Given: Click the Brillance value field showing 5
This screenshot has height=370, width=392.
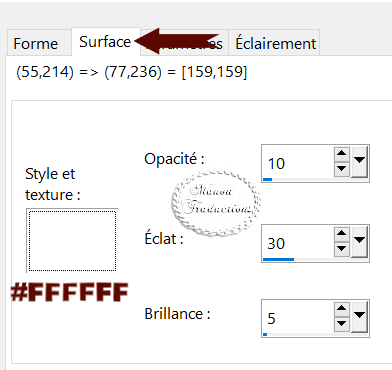Looking at the screenshot, I should 298,318.
